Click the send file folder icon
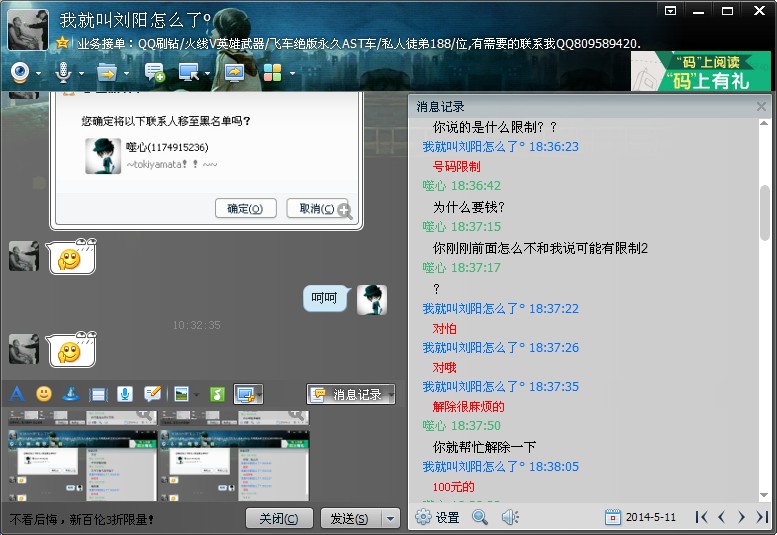Screen dimensions: 777x535 (x=106, y=72)
